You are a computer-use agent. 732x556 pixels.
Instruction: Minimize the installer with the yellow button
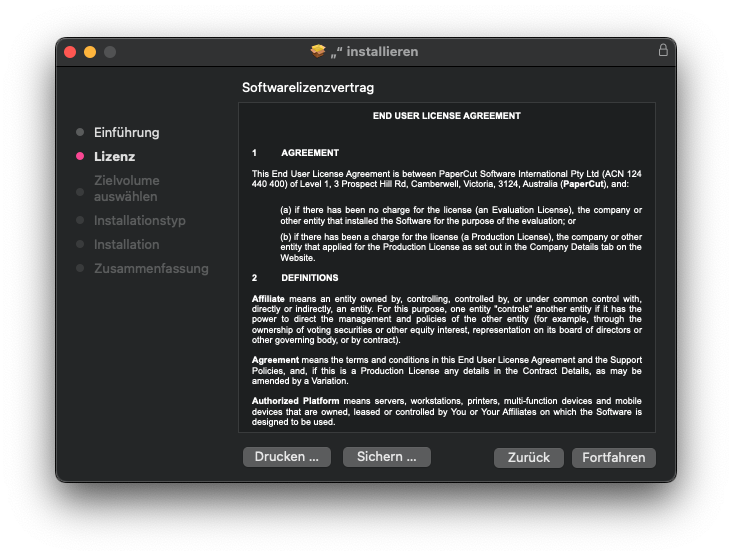click(90, 52)
